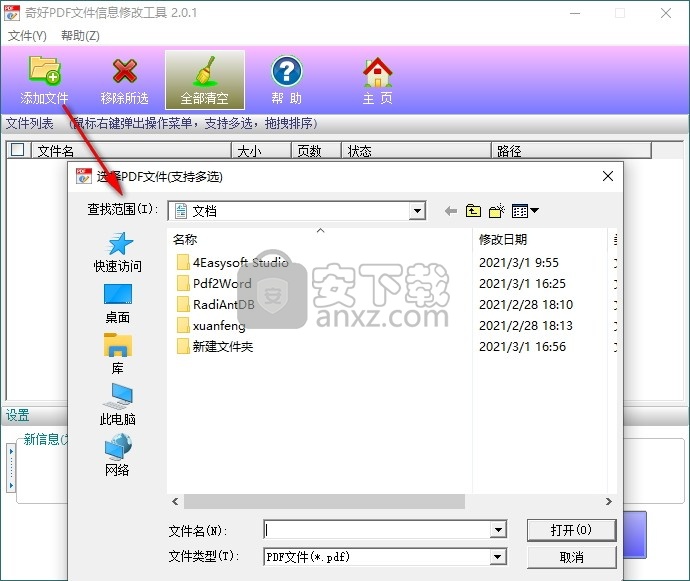The height and width of the screenshot is (581, 690).
Task: Select the xuanfeng folder
Action: (211, 326)
